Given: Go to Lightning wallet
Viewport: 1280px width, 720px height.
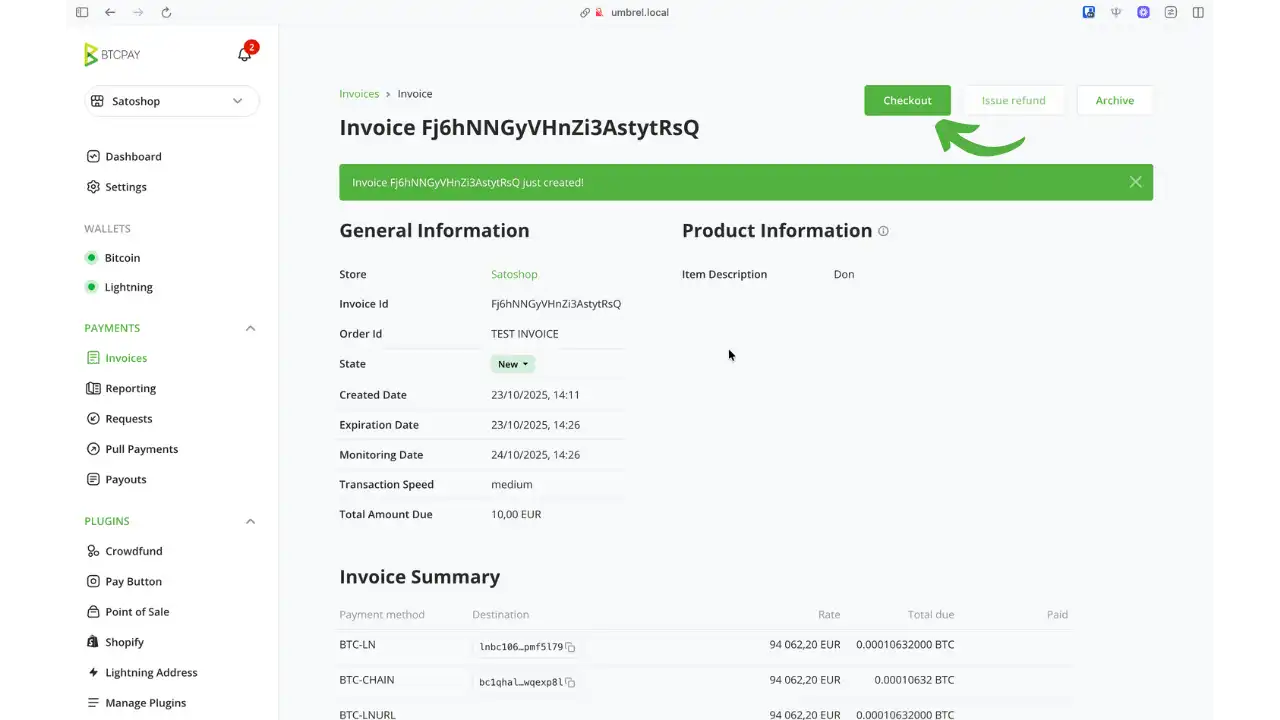Looking at the screenshot, I should coord(128,287).
